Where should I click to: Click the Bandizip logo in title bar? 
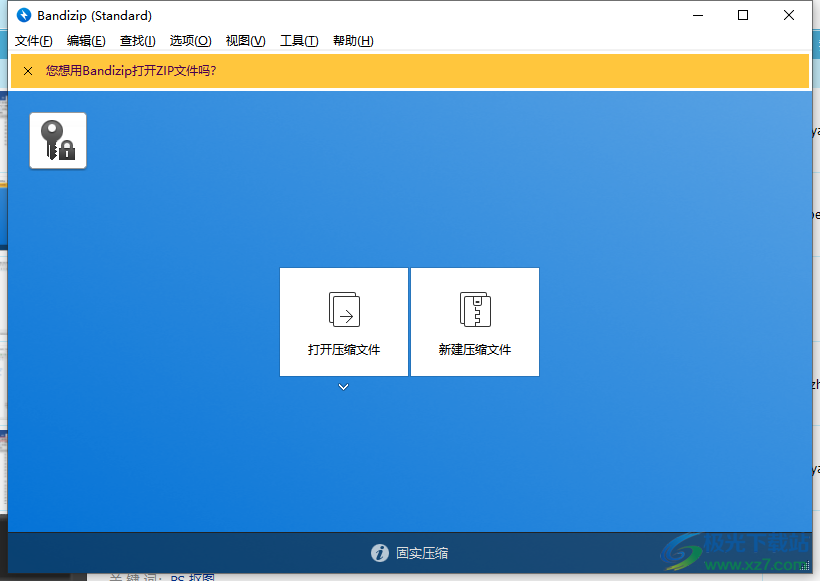click(24, 15)
